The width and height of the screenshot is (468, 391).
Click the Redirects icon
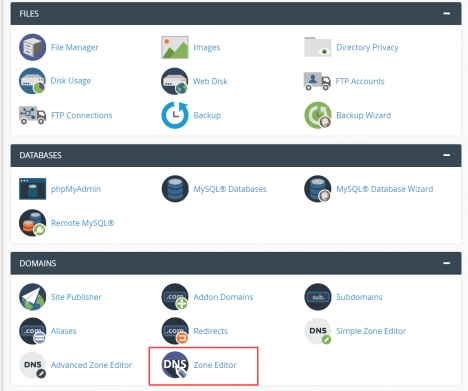click(175, 331)
